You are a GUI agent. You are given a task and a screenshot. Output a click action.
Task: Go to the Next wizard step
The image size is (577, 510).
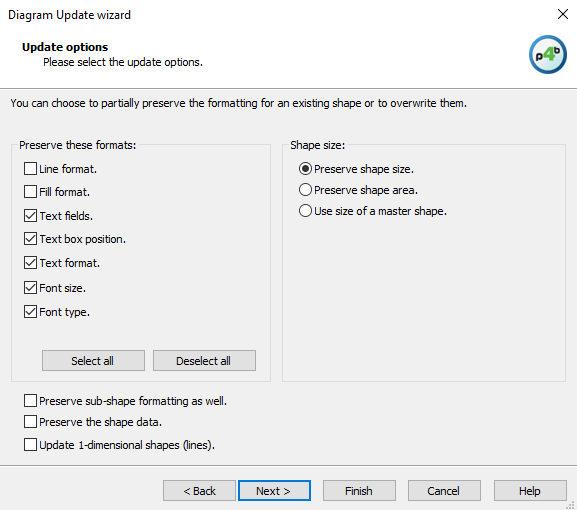[x=274, y=490]
